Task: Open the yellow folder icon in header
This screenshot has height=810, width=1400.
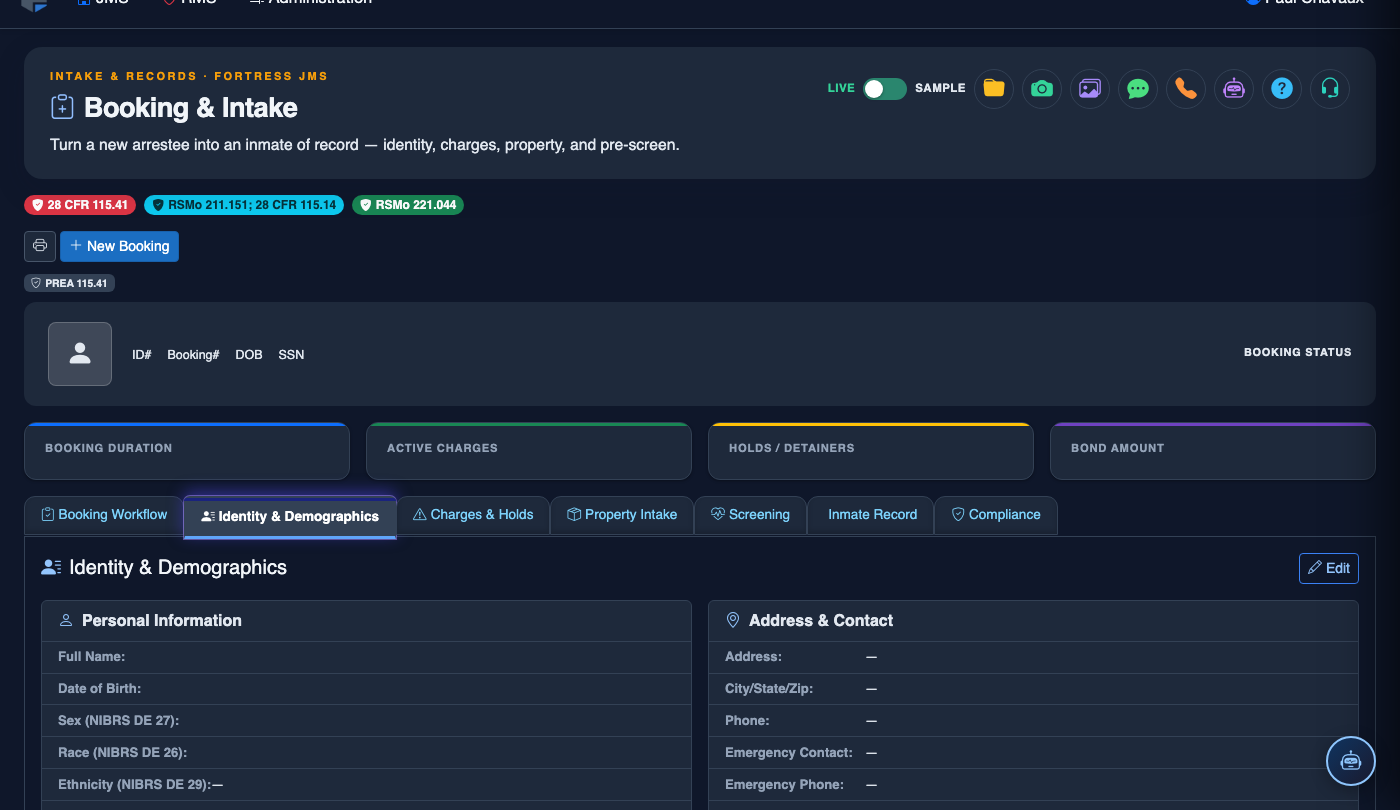Action: (x=994, y=88)
